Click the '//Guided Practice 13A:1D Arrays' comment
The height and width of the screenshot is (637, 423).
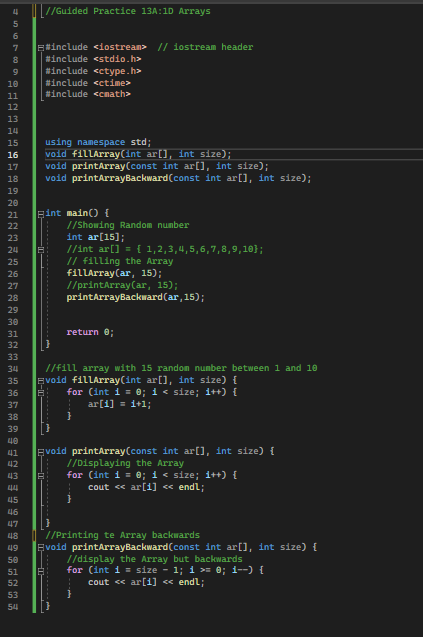click(x=128, y=11)
